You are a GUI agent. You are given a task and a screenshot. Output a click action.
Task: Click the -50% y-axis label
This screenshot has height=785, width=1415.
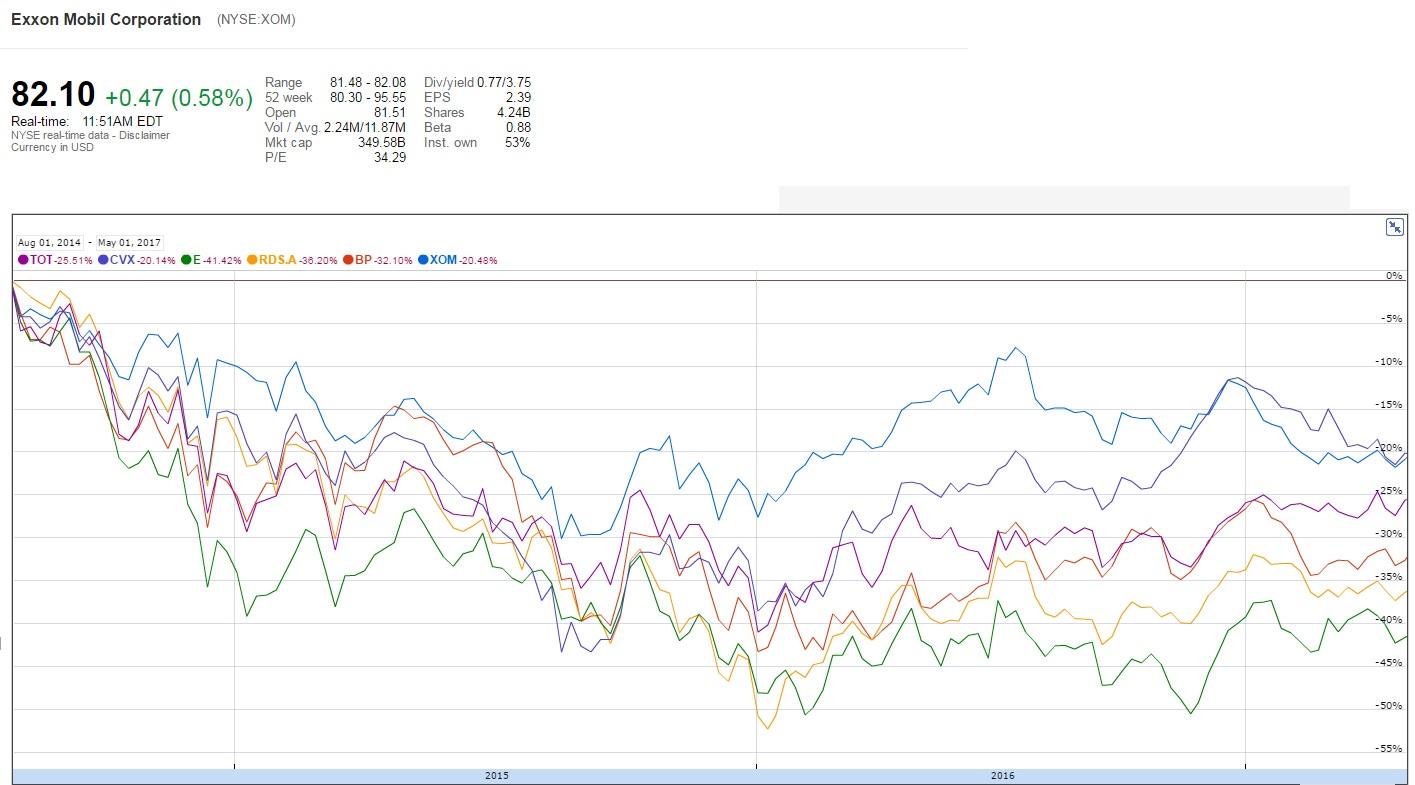1390,706
